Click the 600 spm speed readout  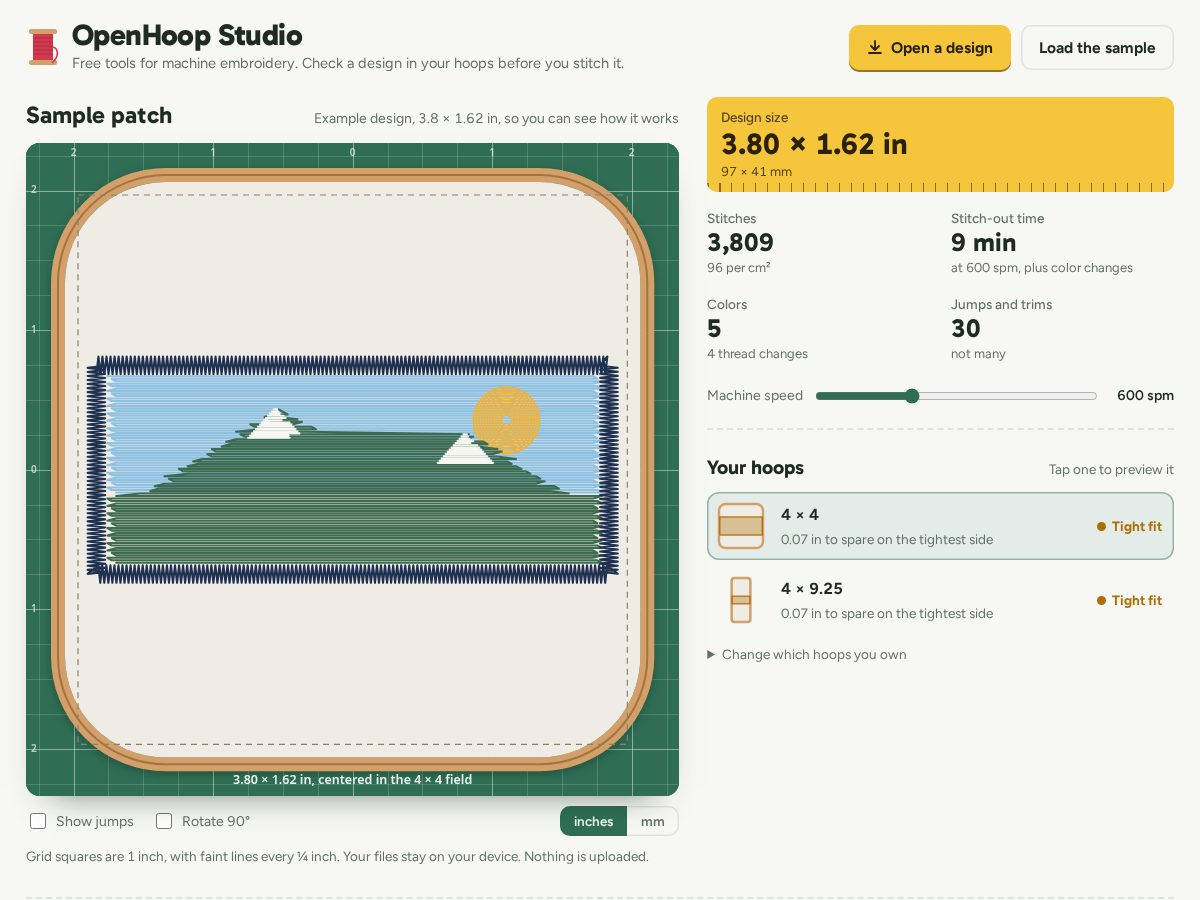1145,396
